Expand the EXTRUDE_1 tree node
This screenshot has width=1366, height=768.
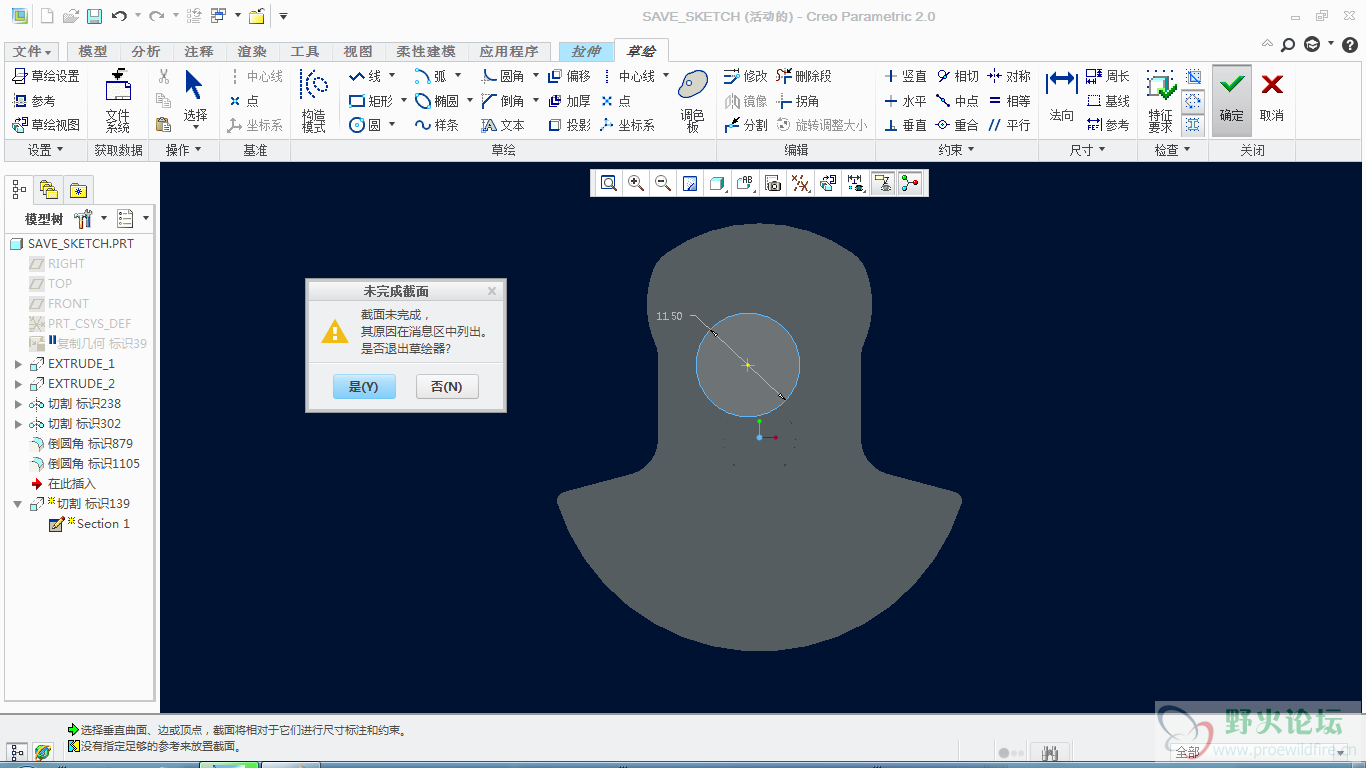pos(18,364)
